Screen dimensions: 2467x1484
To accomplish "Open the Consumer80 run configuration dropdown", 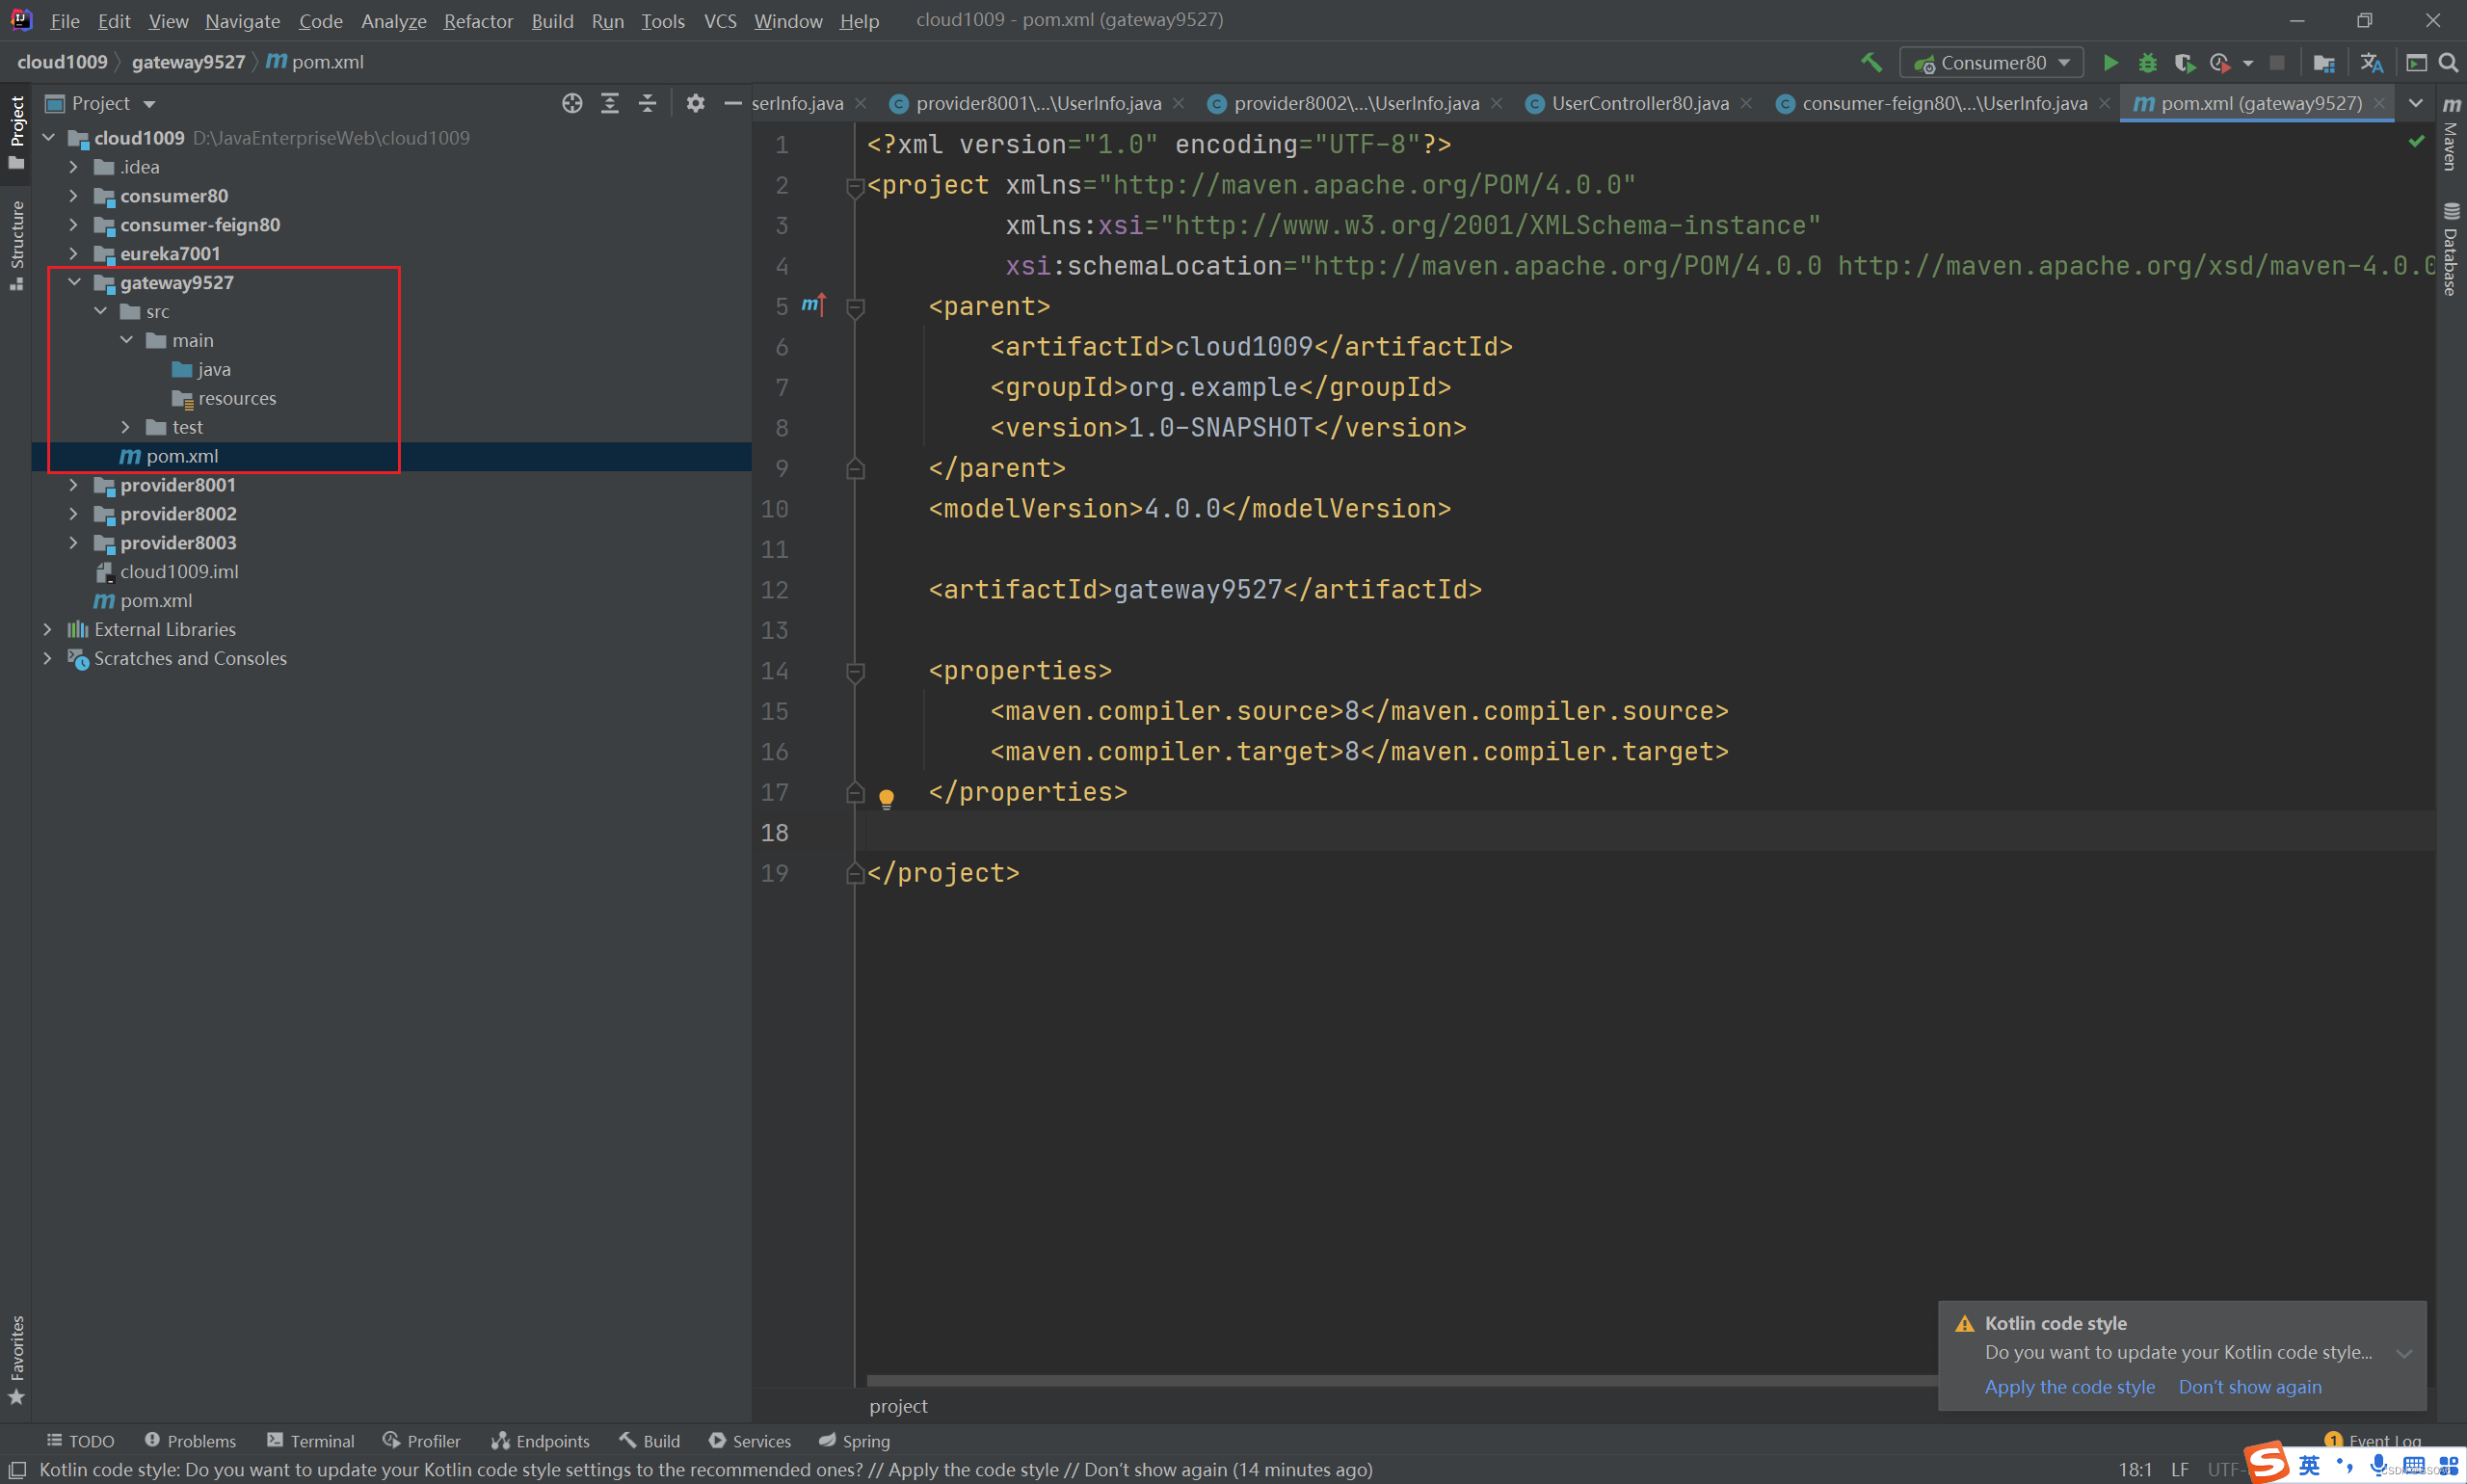I will pyautogui.click(x=1990, y=63).
